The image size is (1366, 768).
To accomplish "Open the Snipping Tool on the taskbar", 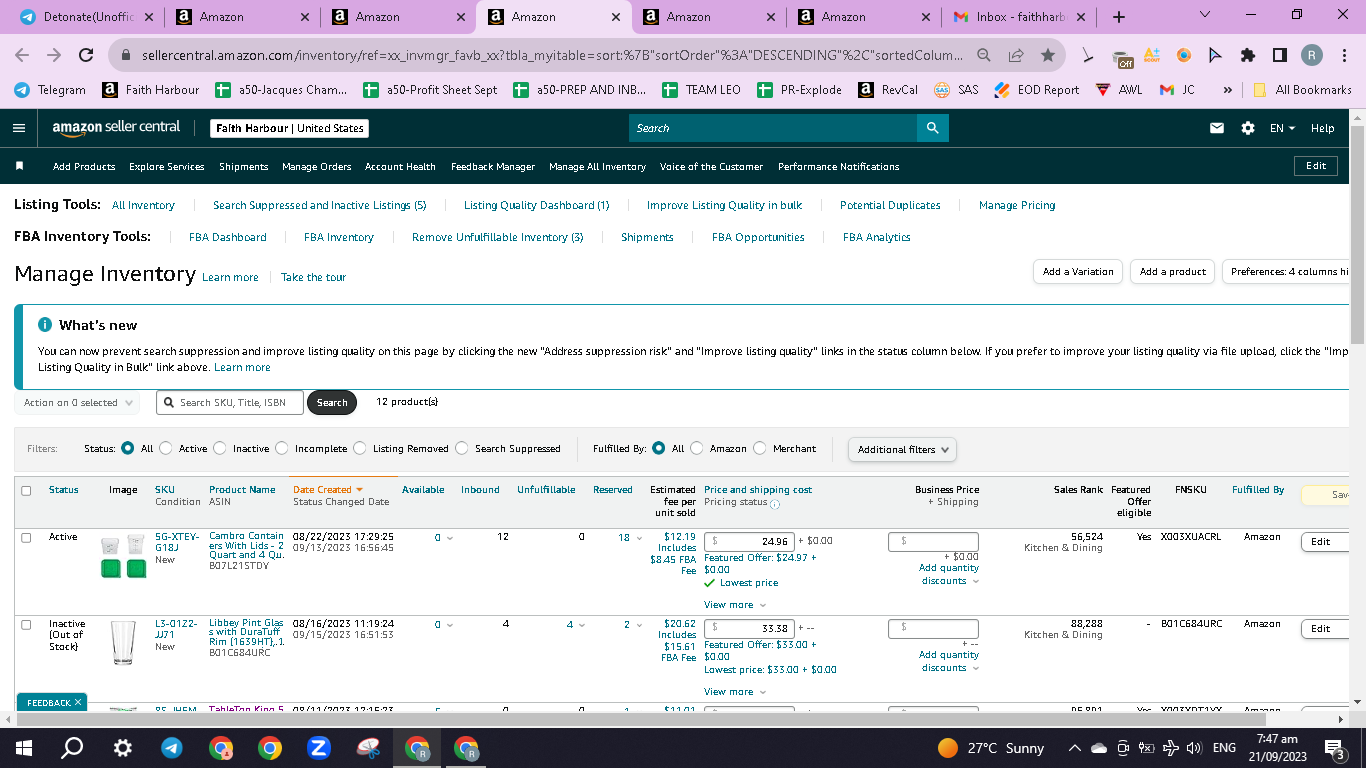I will [368, 747].
